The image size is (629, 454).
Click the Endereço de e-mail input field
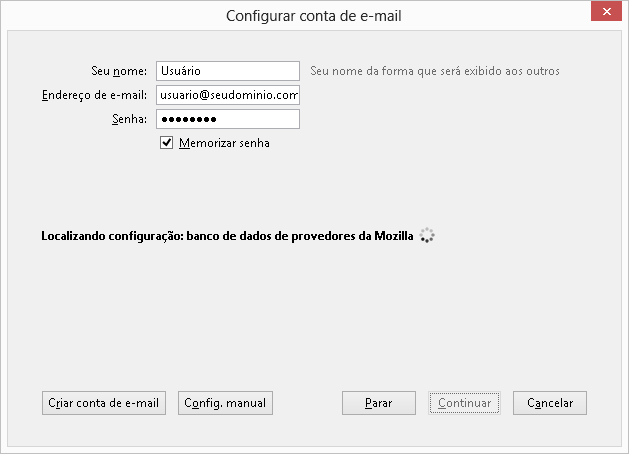point(228,95)
